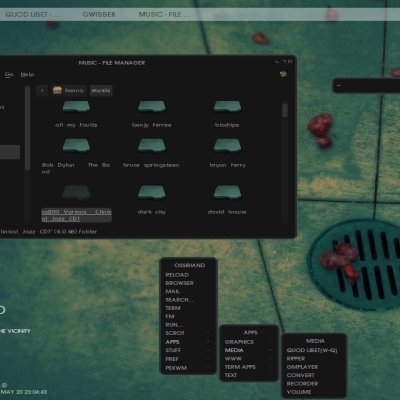Screen dimensions: 400x400
Task: Expand the WWW submenu in Apps
Action: click(x=249, y=359)
